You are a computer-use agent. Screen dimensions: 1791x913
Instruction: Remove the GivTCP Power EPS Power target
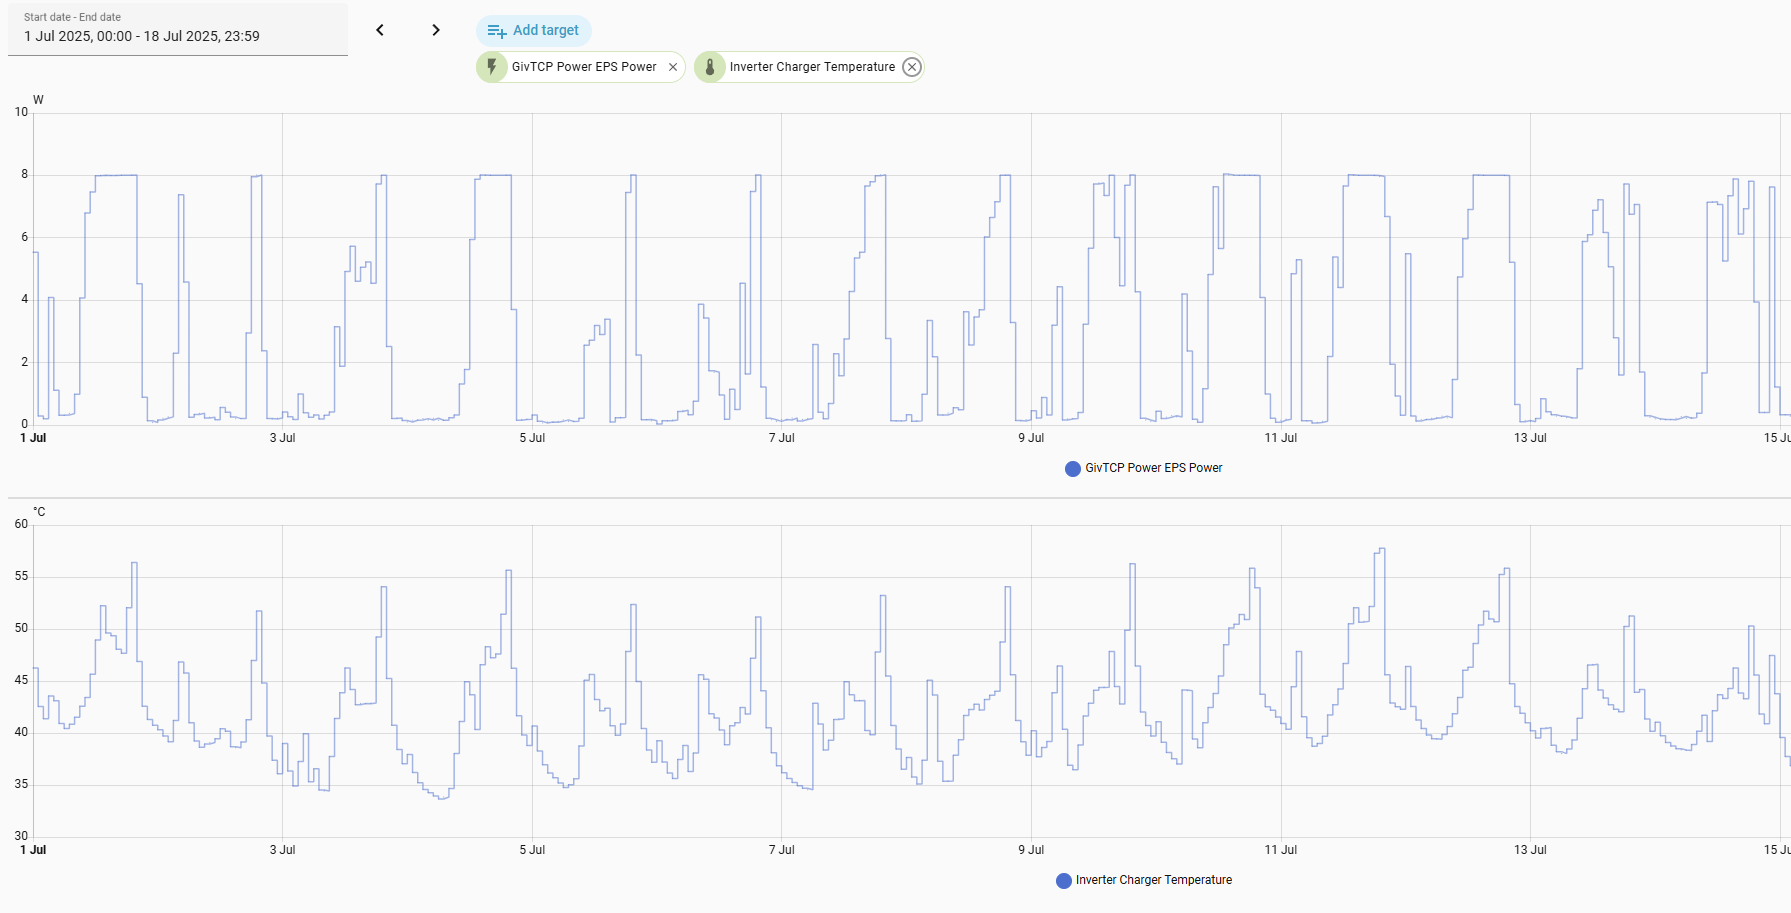673,67
